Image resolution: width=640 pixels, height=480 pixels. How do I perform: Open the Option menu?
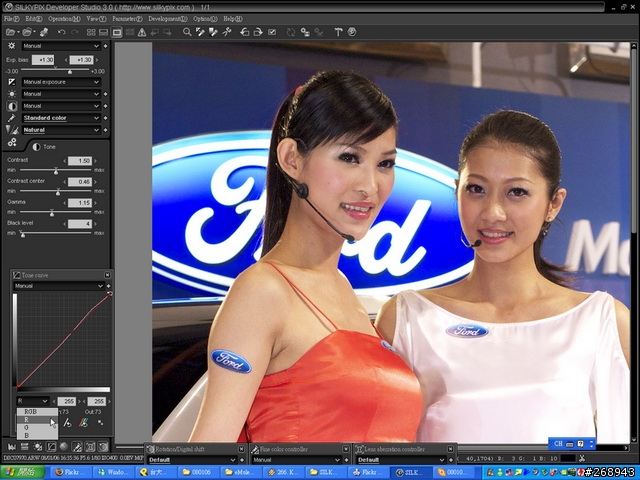(x=205, y=19)
